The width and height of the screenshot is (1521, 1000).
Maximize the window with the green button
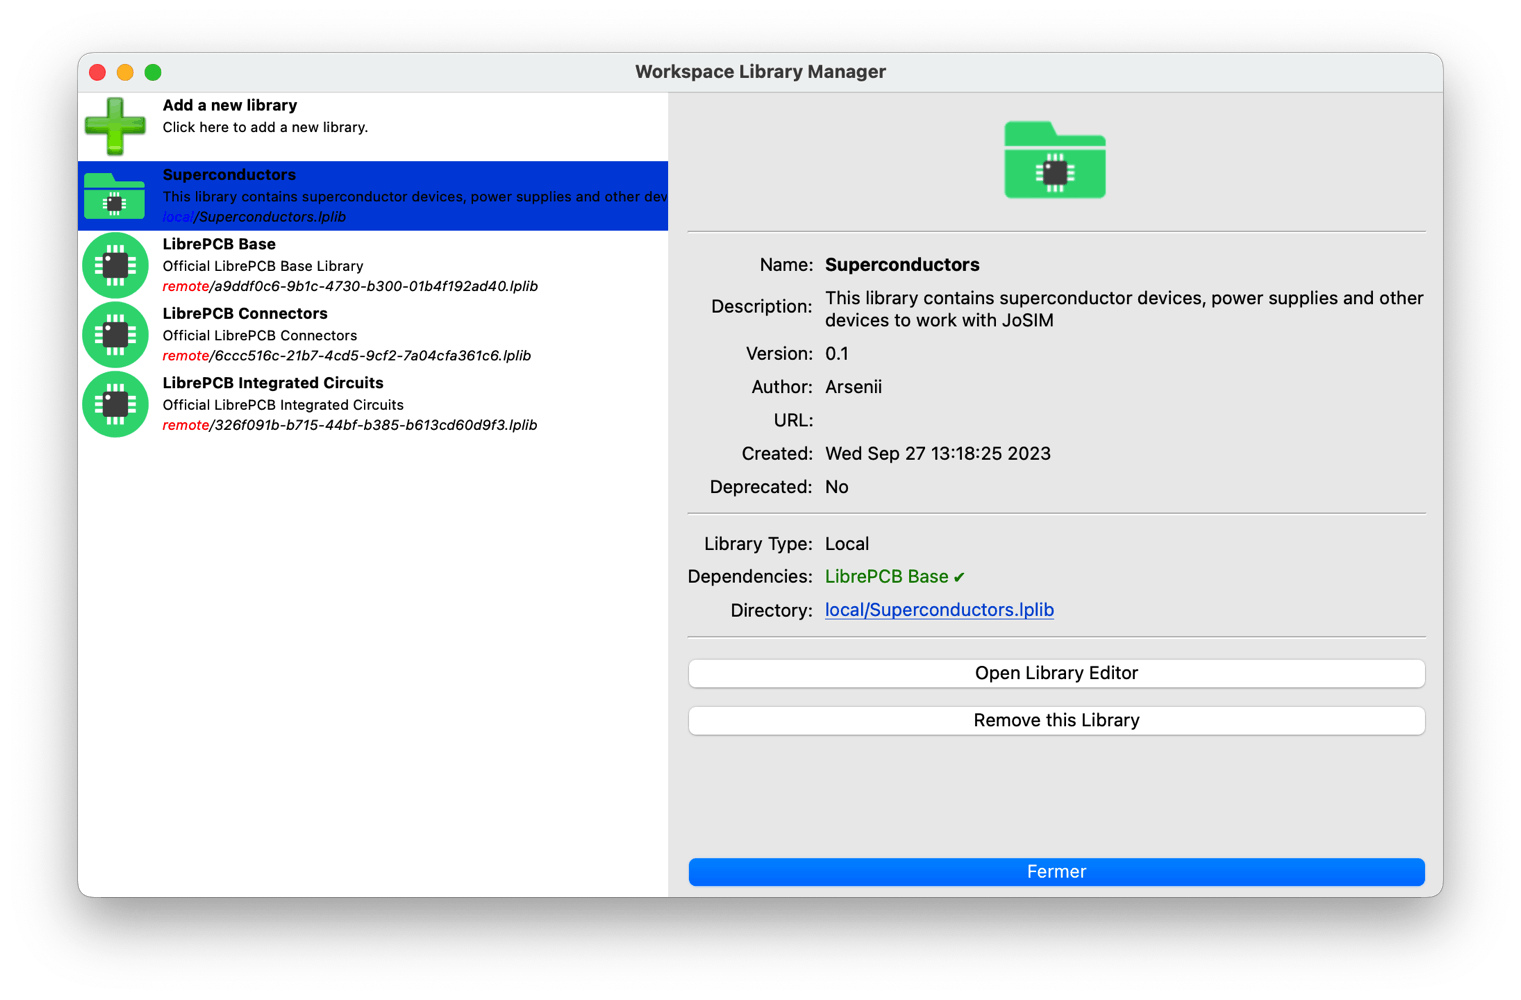(x=153, y=72)
